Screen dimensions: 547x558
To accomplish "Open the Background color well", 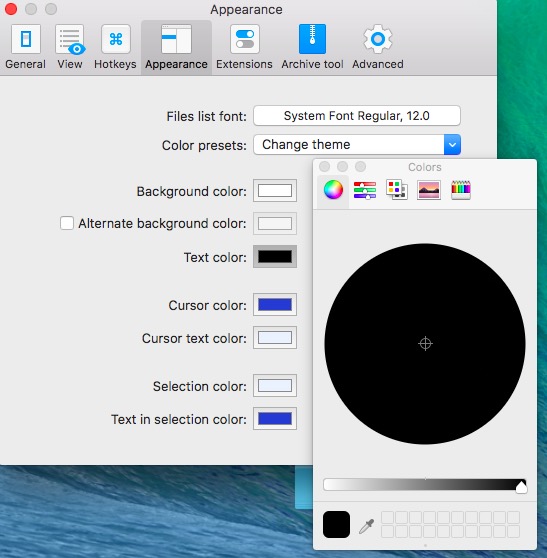I will 275,191.
